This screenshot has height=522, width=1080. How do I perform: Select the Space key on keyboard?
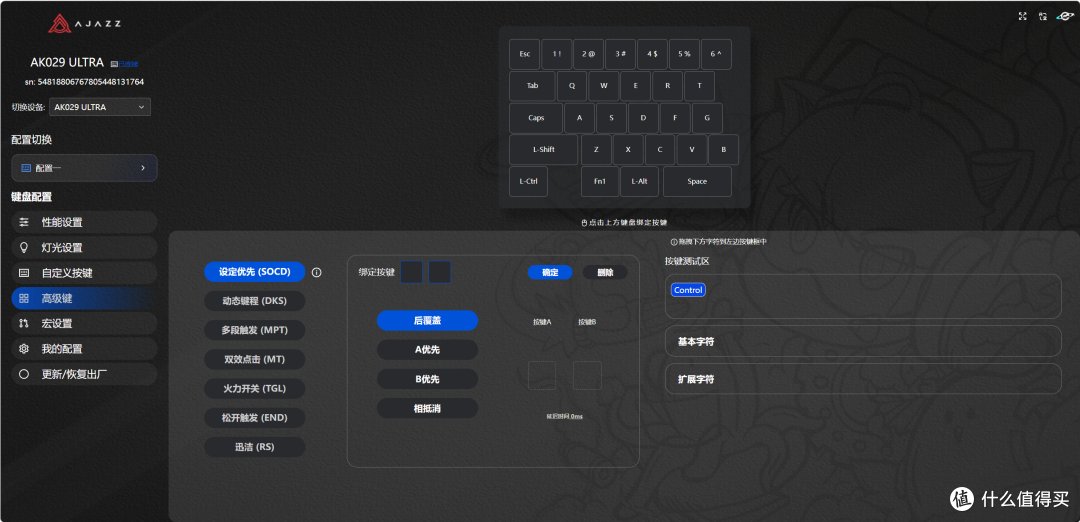tap(697, 181)
